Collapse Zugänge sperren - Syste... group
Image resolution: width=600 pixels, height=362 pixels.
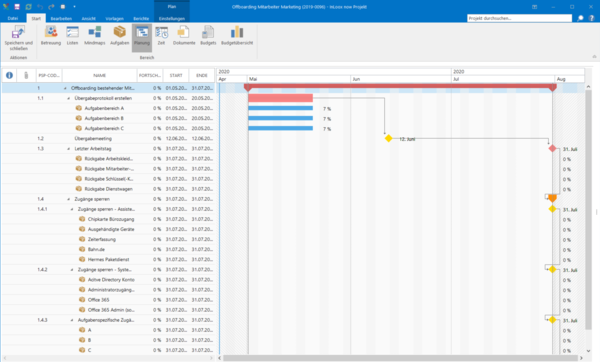click(72, 270)
